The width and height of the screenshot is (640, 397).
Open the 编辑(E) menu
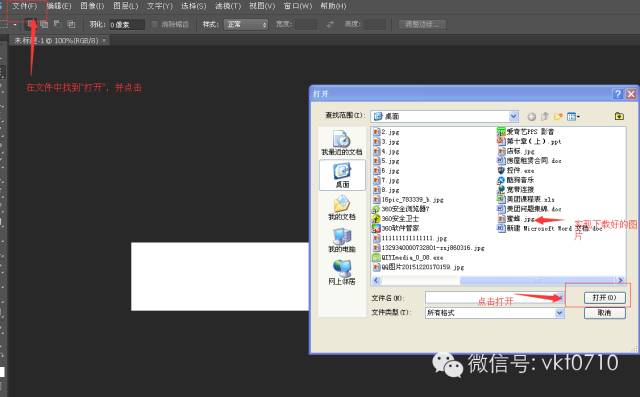tap(59, 6)
